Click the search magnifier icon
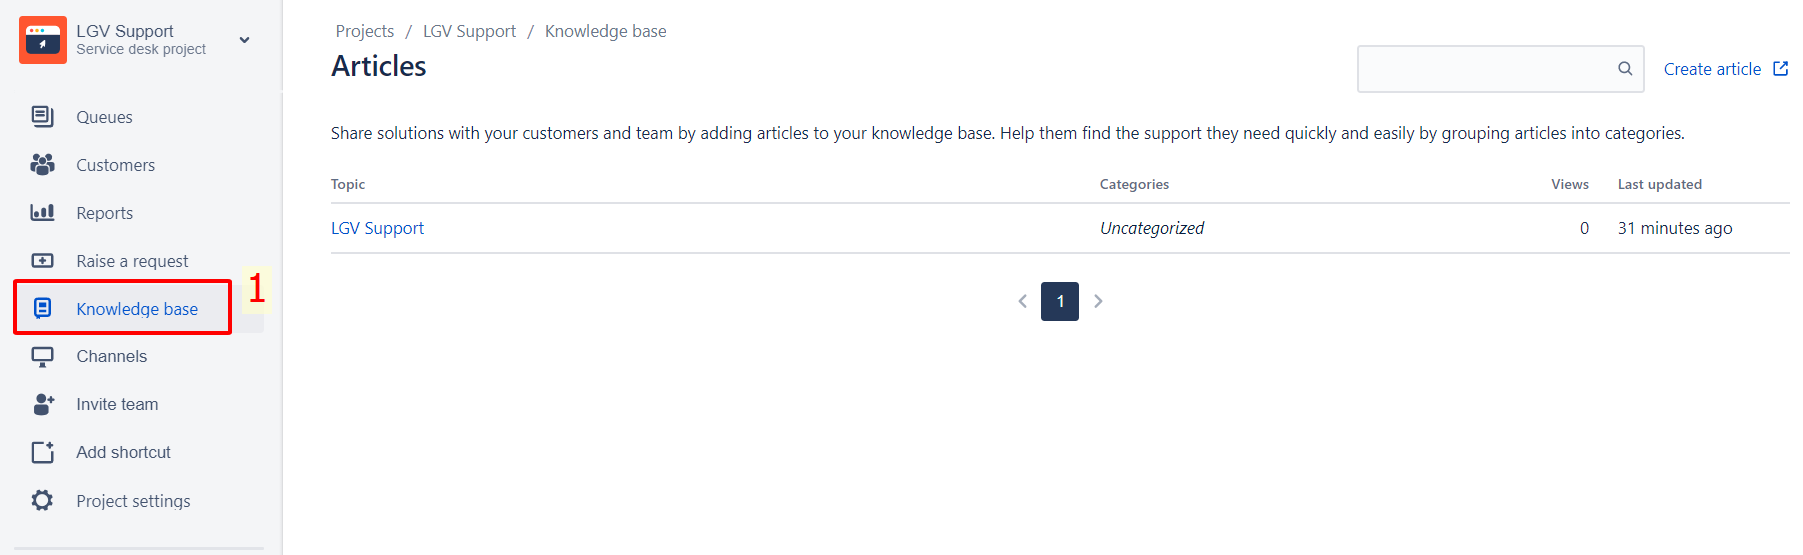The width and height of the screenshot is (1803, 555). [x=1625, y=69]
